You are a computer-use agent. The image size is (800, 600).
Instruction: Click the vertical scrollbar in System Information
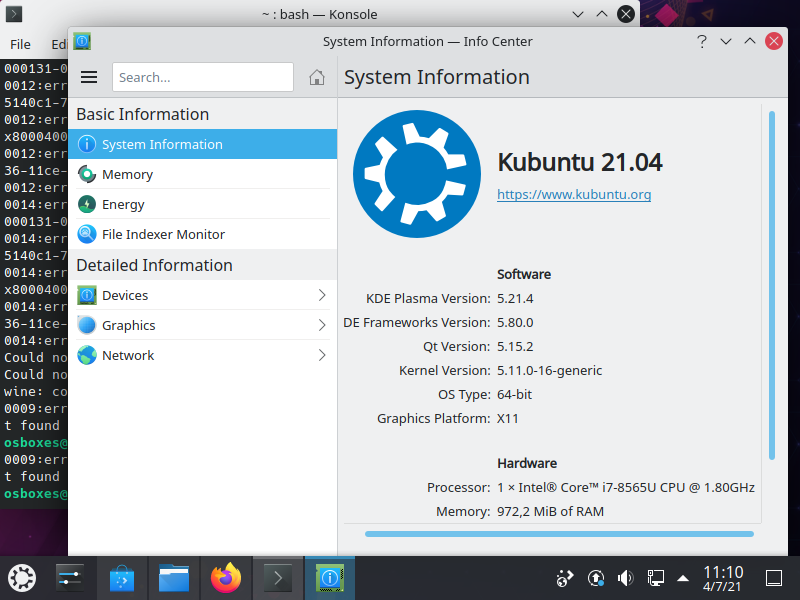coord(771,285)
